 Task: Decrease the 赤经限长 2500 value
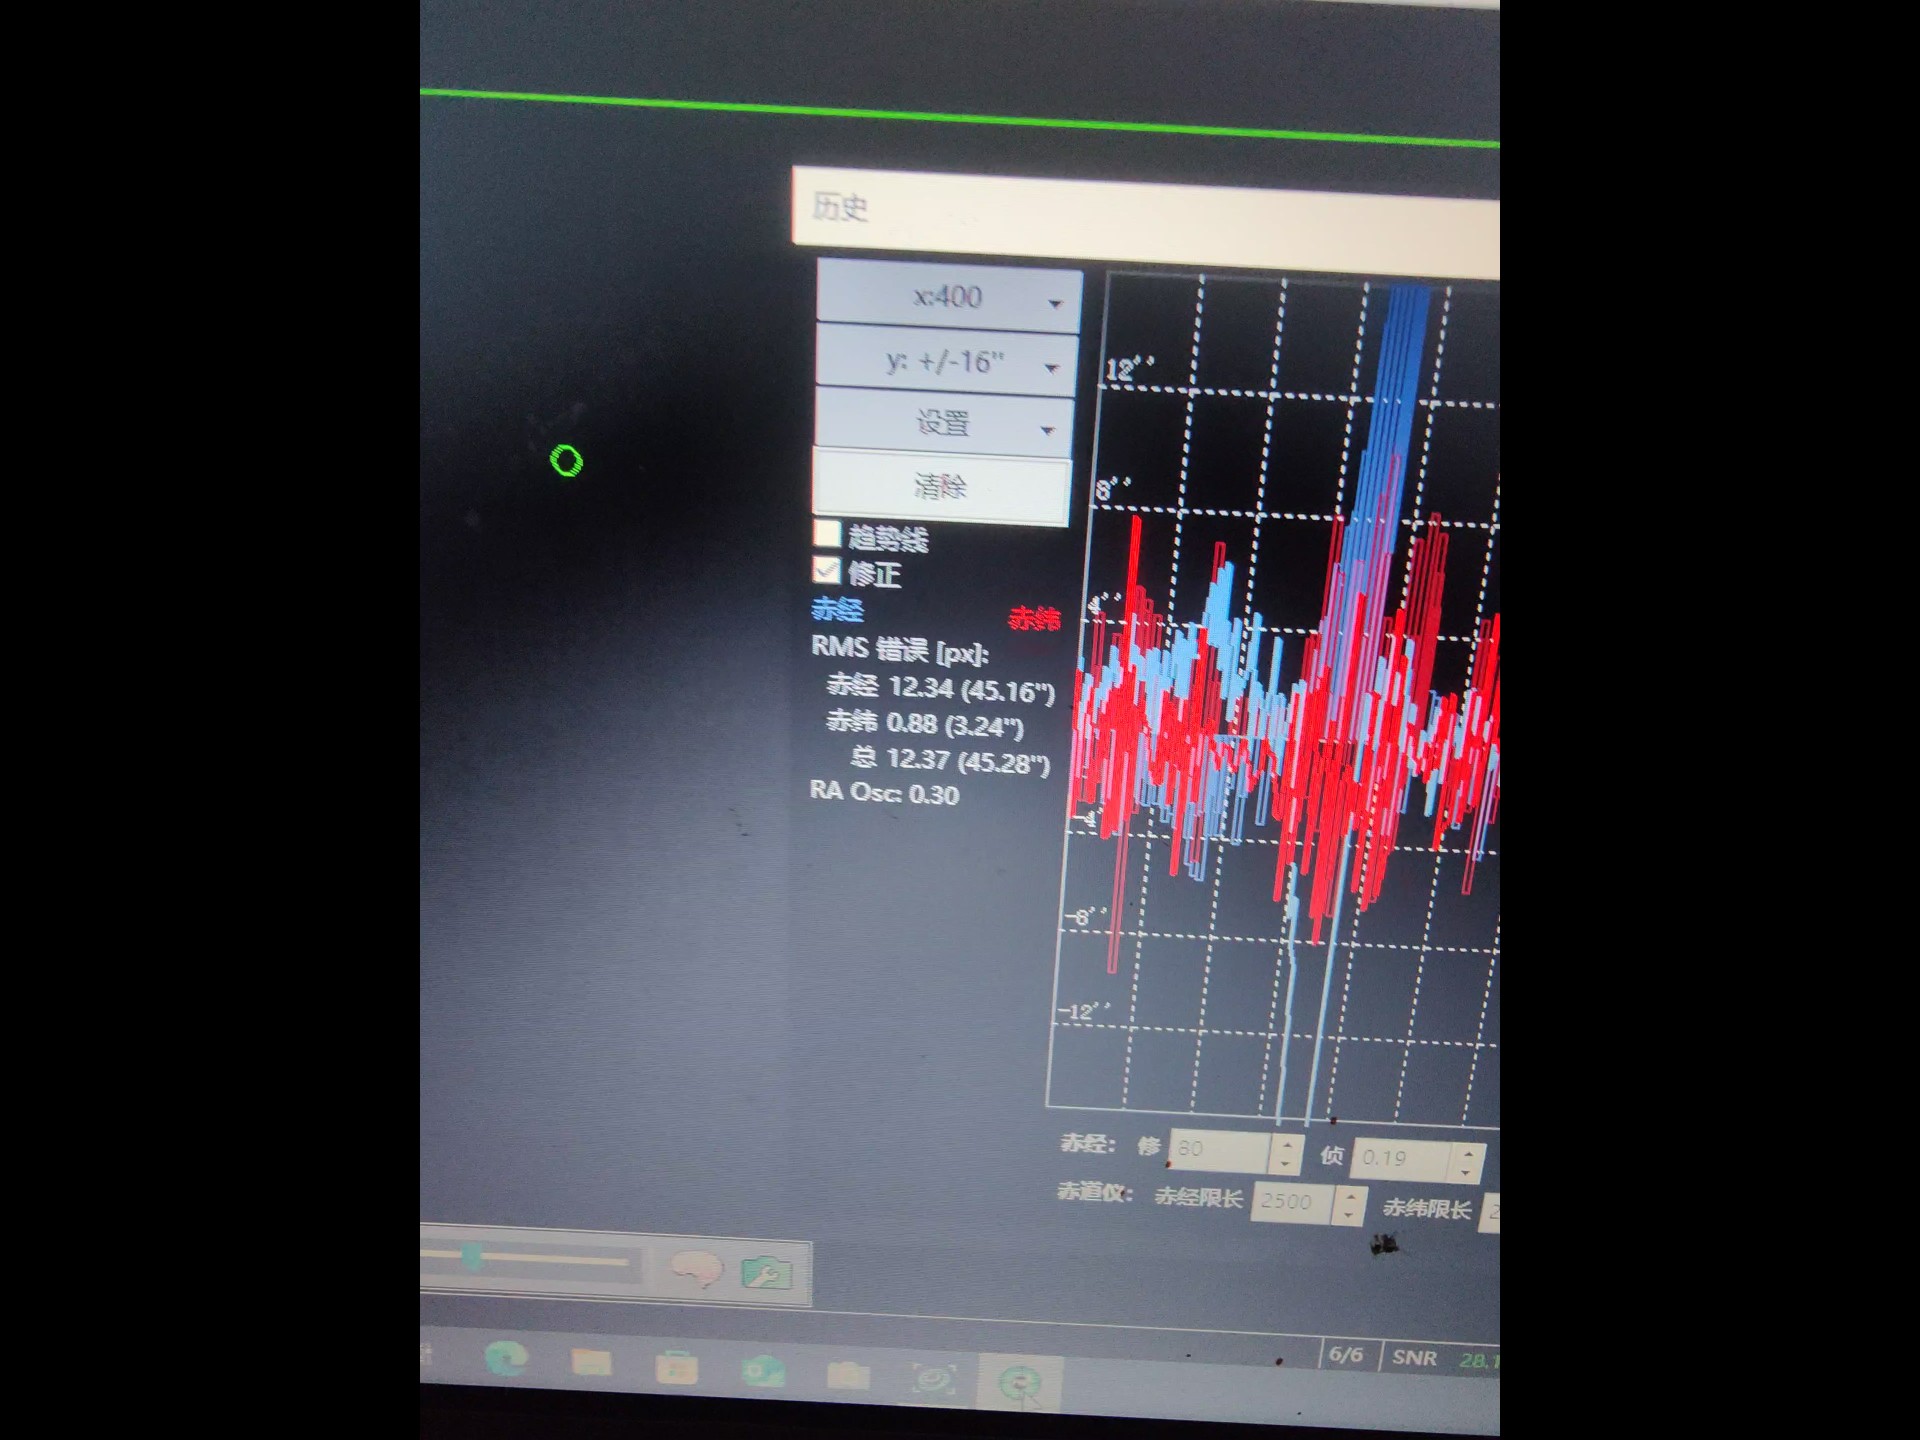coord(1350,1215)
